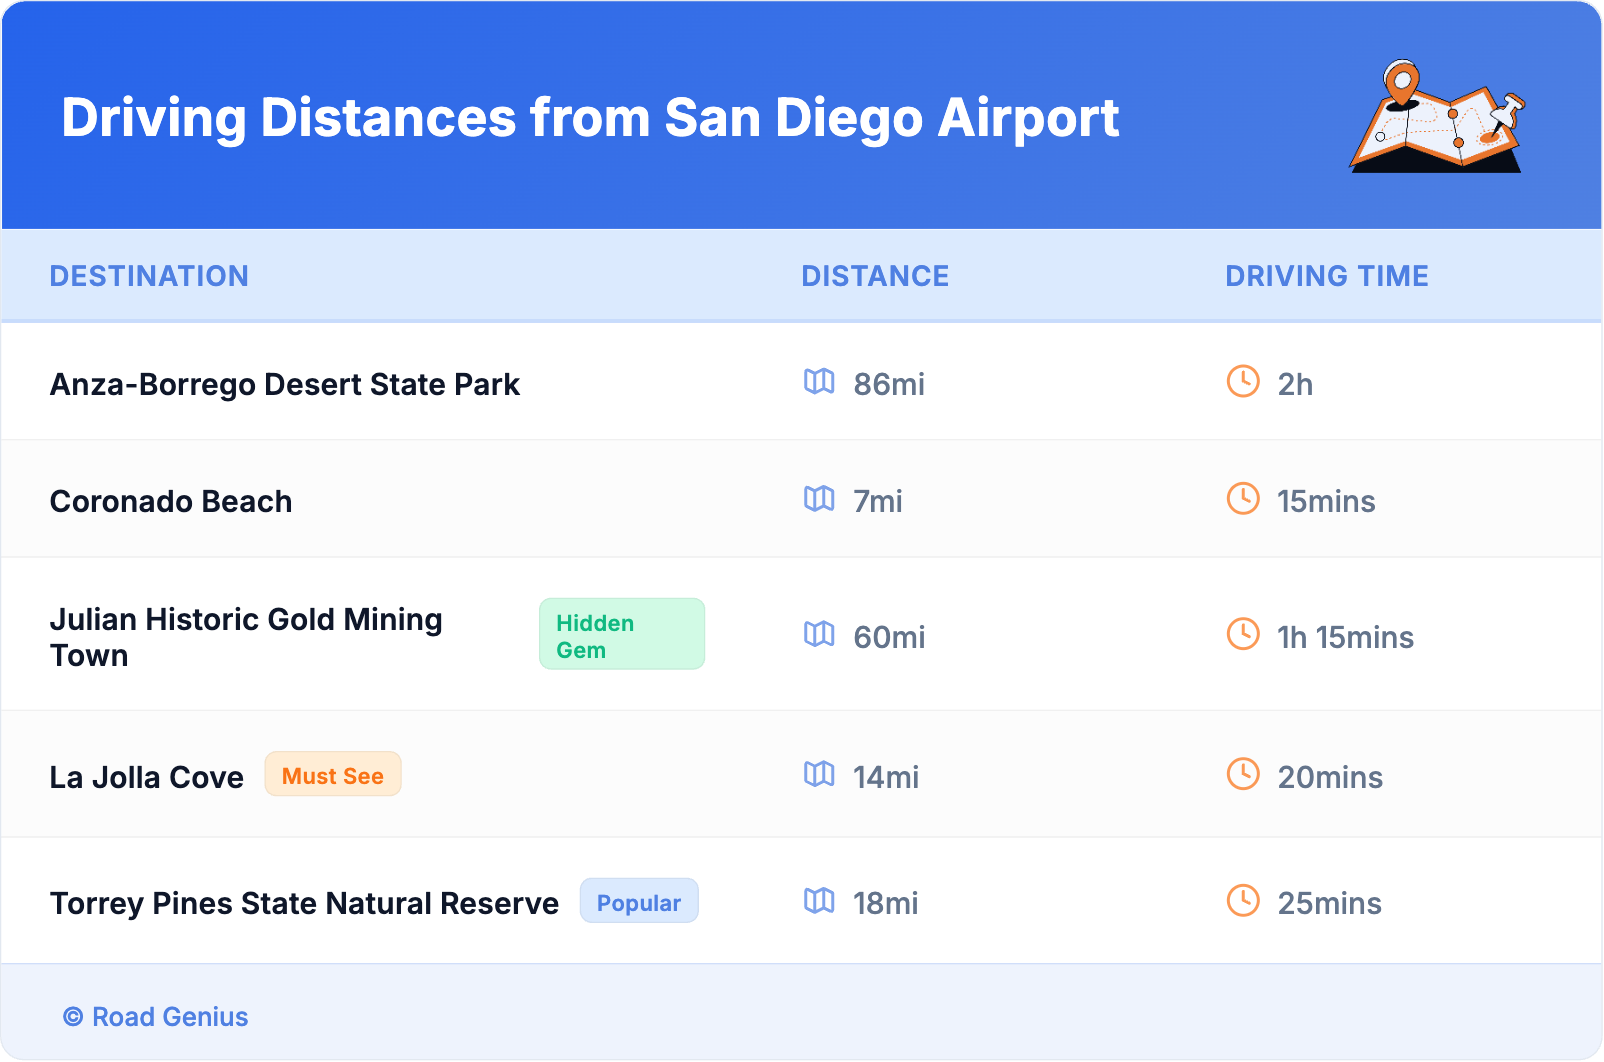Click clock icon next to 2h
This screenshot has width=1604, height=1062.
point(1243,382)
